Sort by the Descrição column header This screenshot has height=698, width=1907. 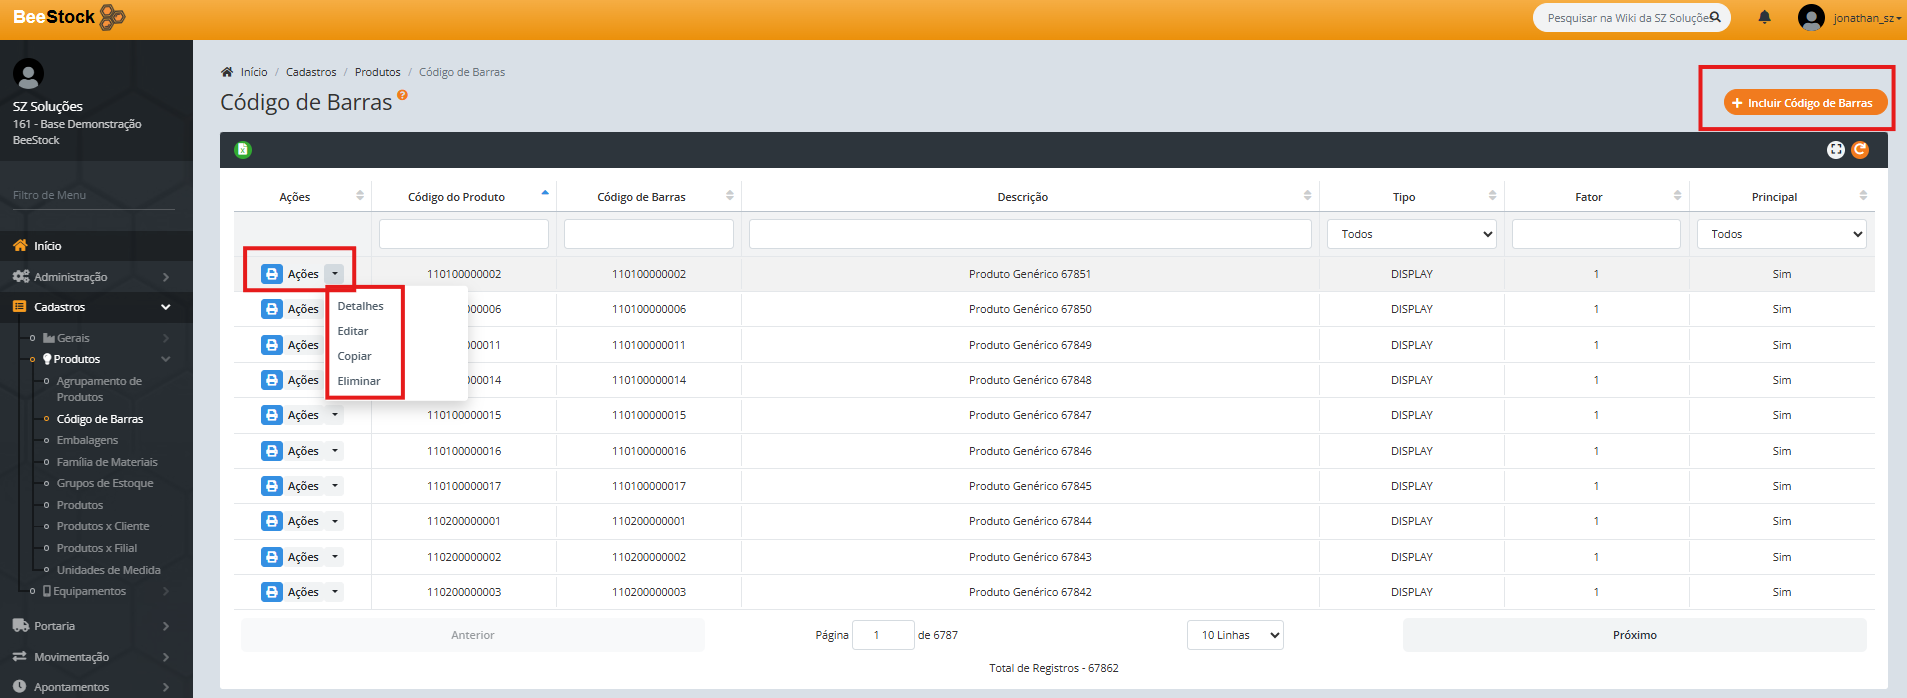[x=1022, y=197]
